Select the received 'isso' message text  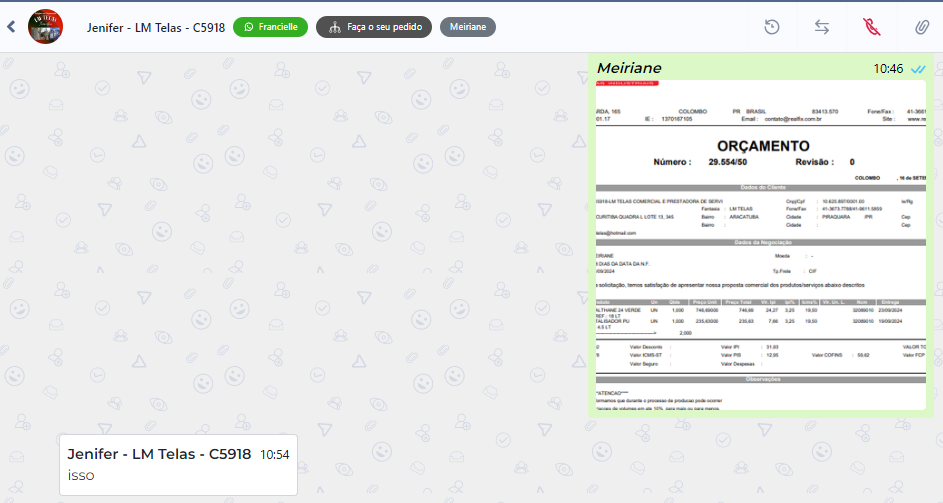coord(81,475)
